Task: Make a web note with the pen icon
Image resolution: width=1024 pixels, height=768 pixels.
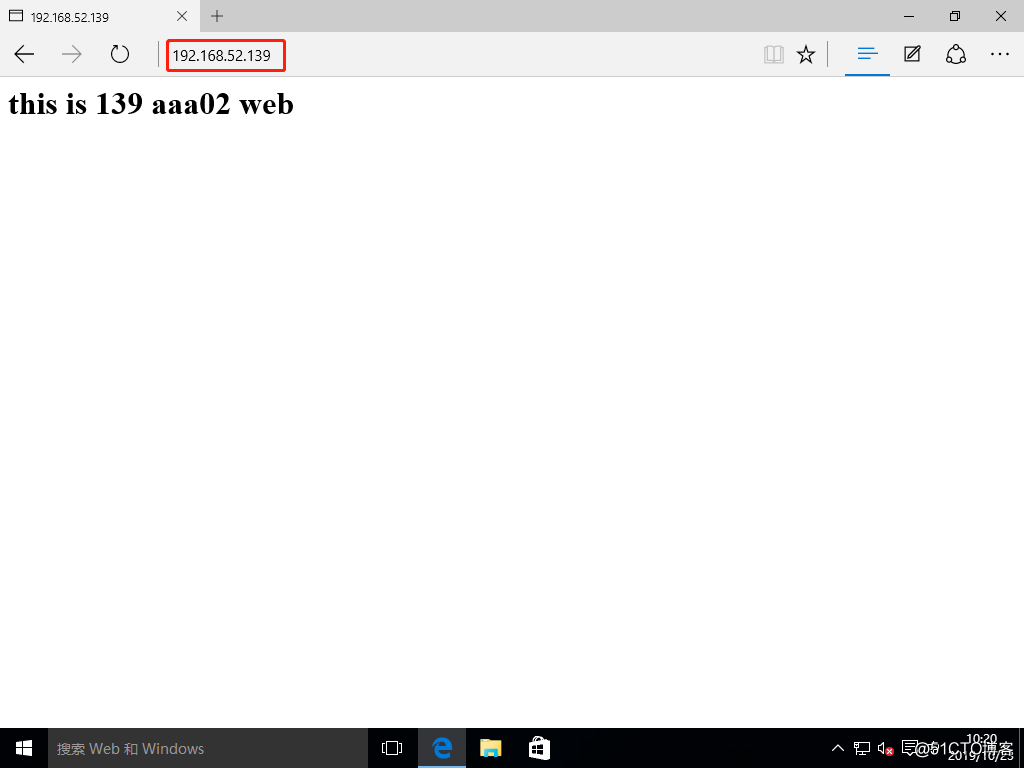Action: tap(912, 54)
